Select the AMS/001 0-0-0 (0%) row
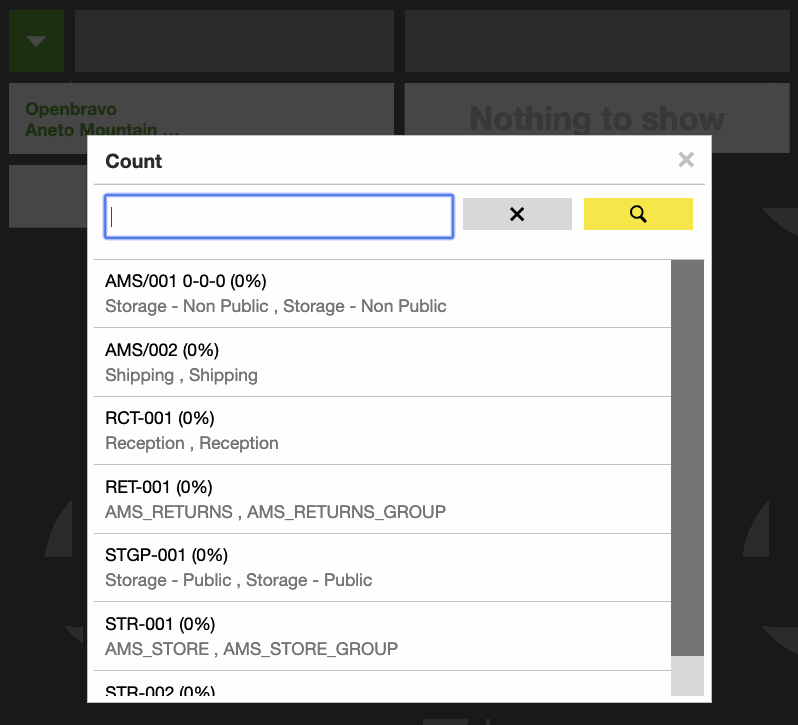The width and height of the screenshot is (798, 725). tap(382, 294)
